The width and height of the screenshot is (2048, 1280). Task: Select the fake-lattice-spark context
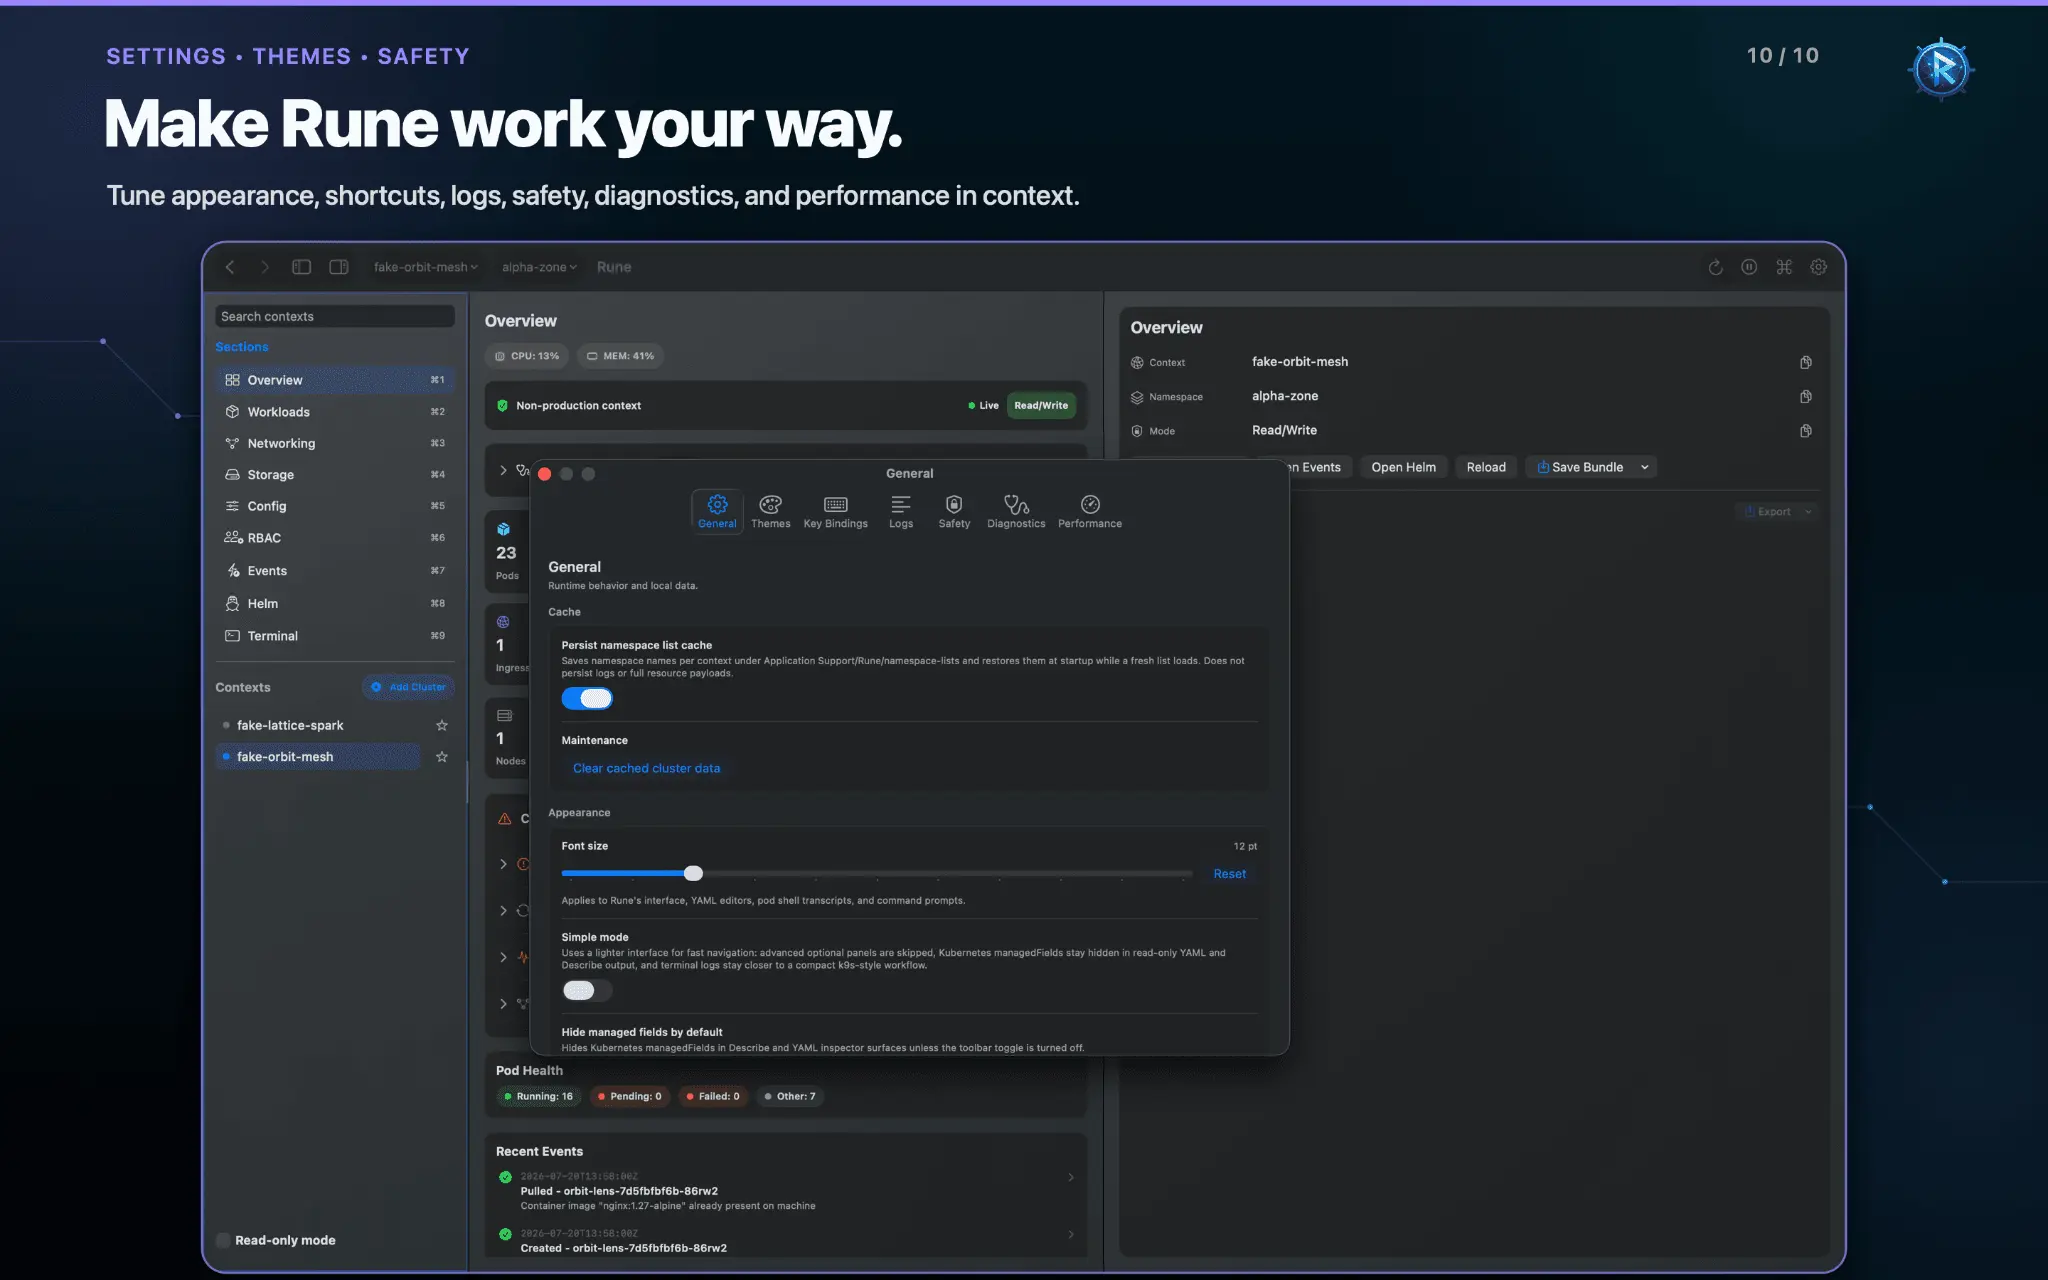(x=318, y=725)
